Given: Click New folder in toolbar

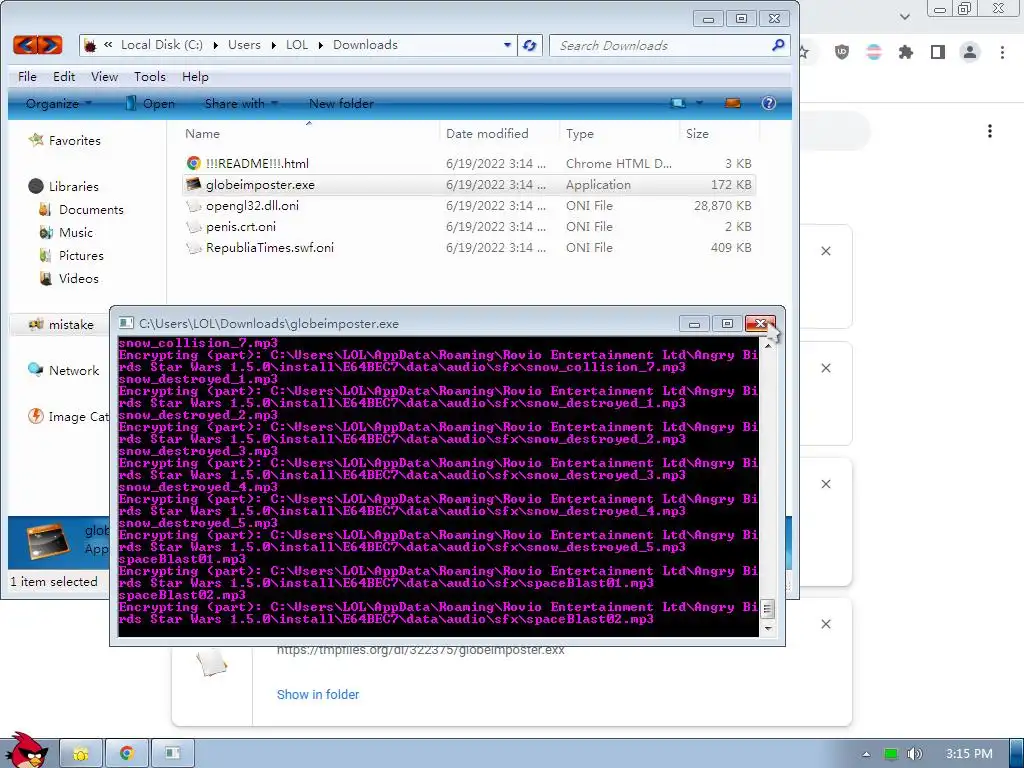Looking at the screenshot, I should point(341,103).
